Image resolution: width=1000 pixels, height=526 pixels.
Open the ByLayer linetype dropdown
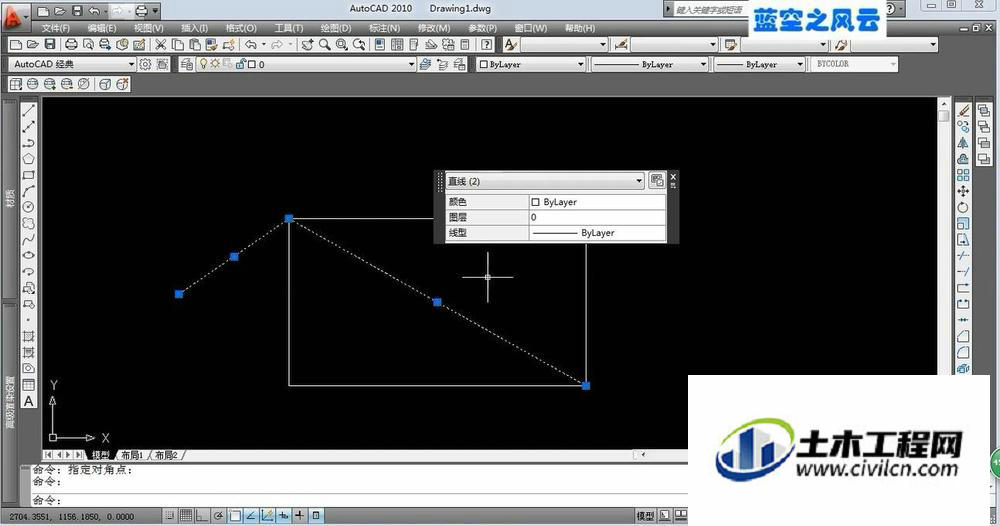pyautogui.click(x=650, y=64)
